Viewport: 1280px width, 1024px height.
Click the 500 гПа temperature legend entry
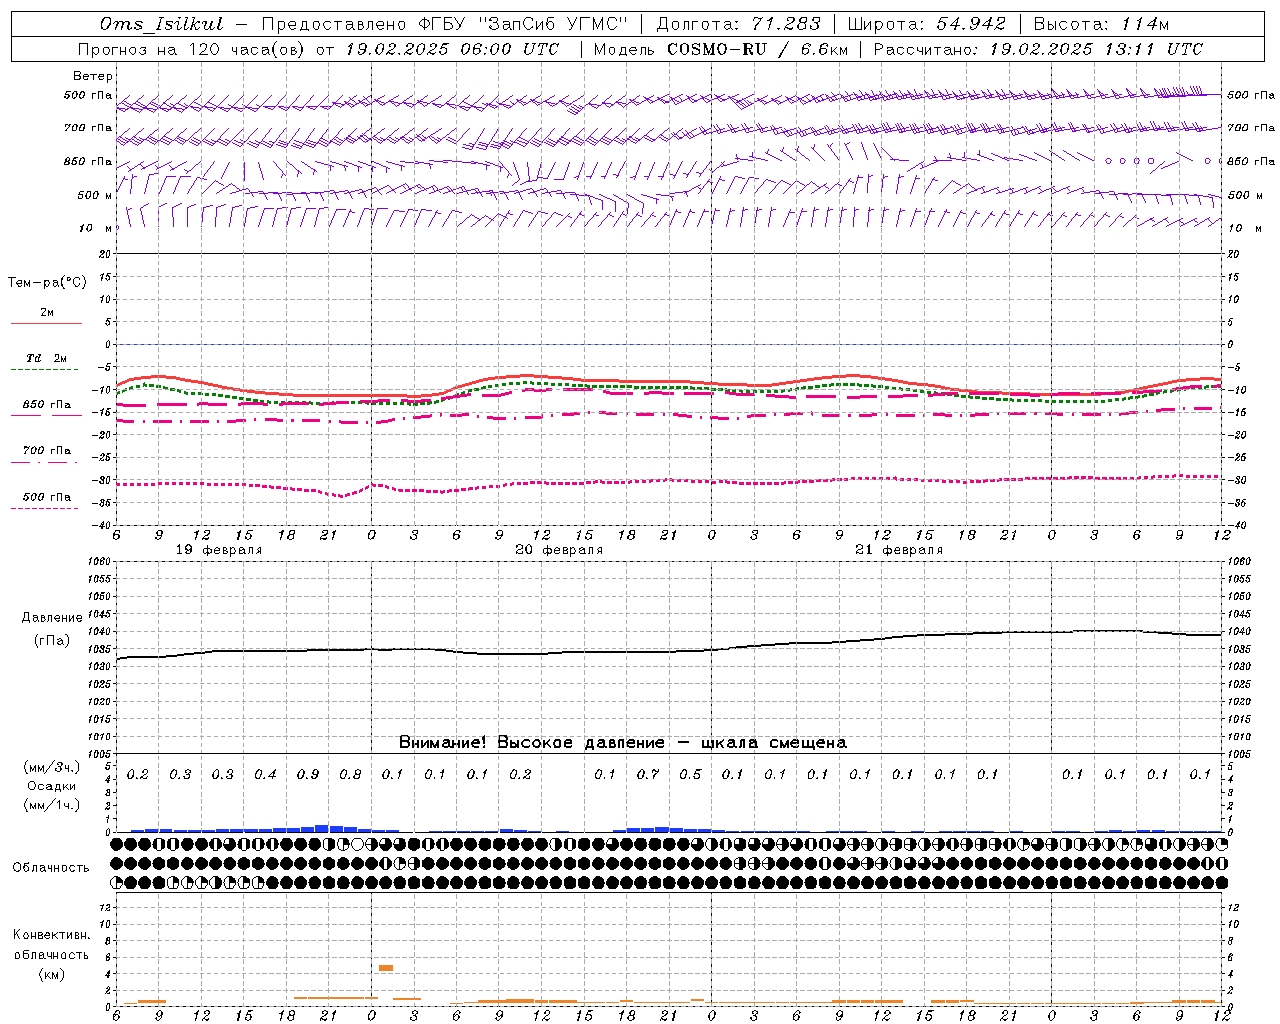tap(47, 497)
